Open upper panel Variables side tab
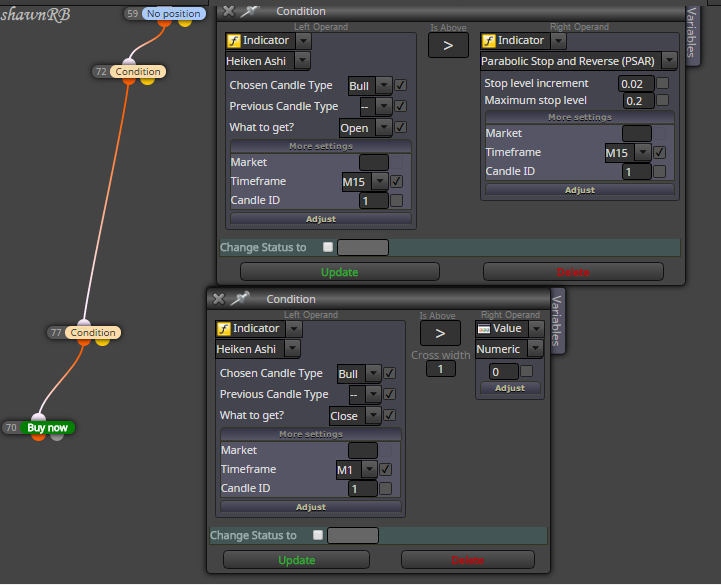The width and height of the screenshot is (721, 585). click(691, 33)
